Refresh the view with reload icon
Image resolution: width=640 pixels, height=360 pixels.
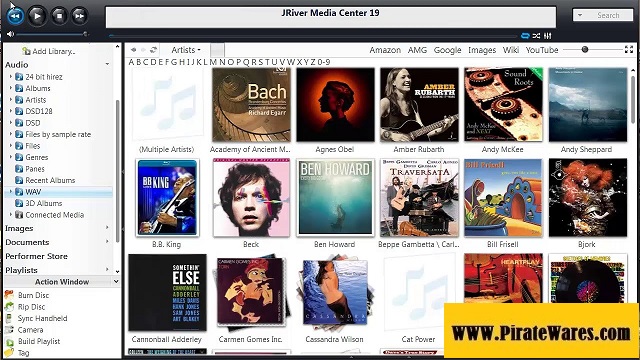(x=153, y=50)
